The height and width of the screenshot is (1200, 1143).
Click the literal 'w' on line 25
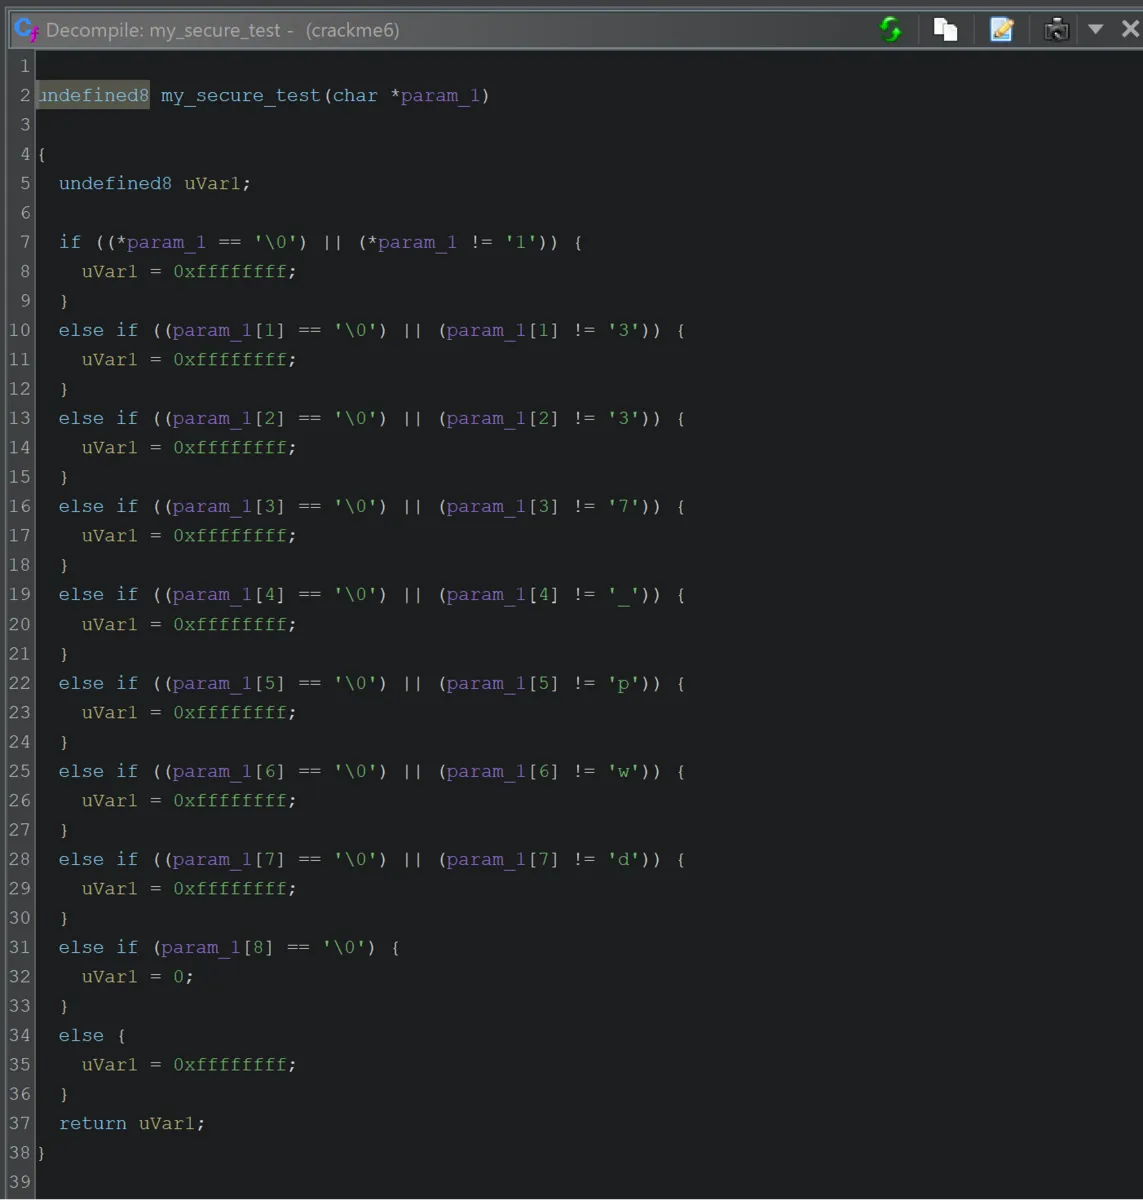point(623,771)
